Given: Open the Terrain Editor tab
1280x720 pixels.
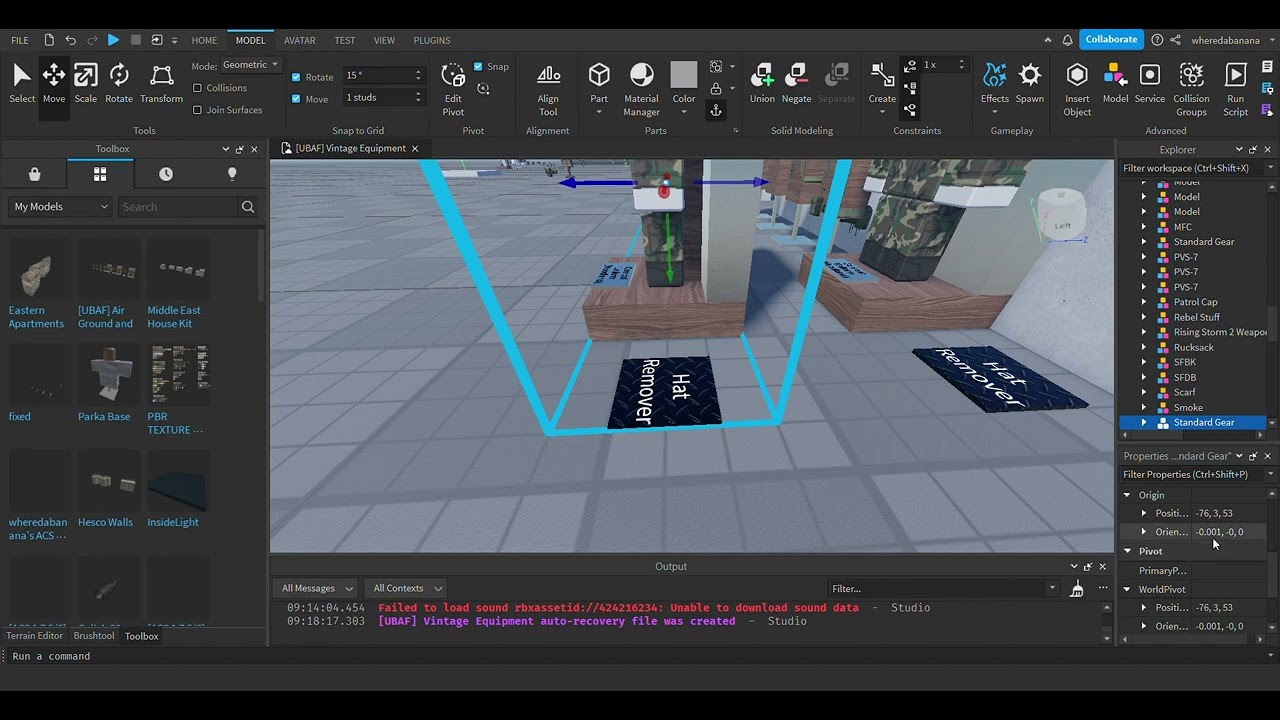Looking at the screenshot, I should tap(34, 635).
